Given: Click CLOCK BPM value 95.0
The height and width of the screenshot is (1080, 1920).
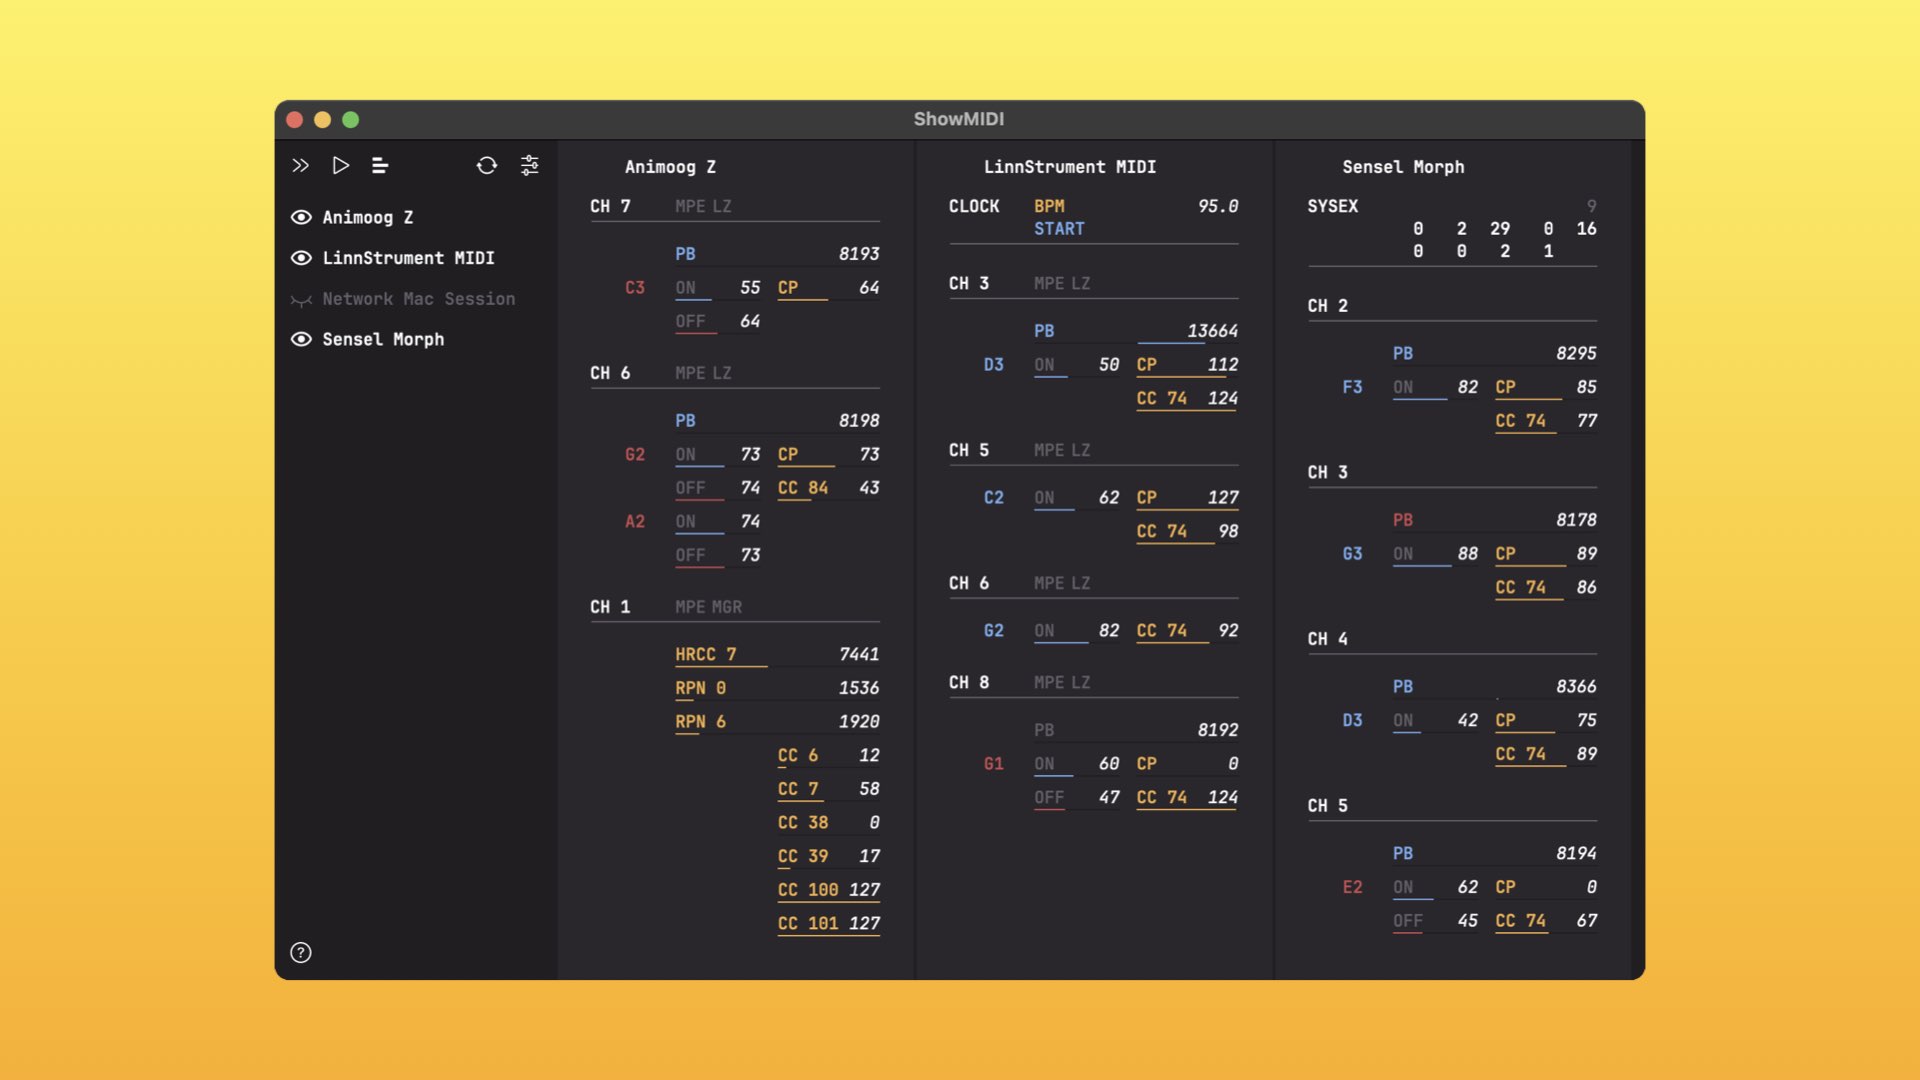Looking at the screenshot, I should click(x=1217, y=206).
